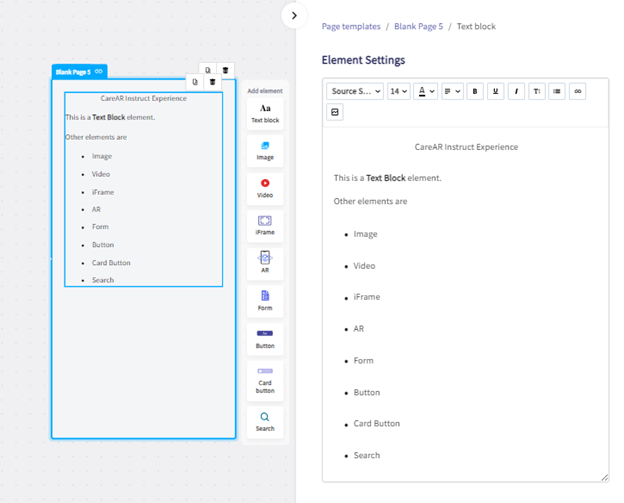Add a Video element
The image size is (624, 503).
click(x=265, y=189)
